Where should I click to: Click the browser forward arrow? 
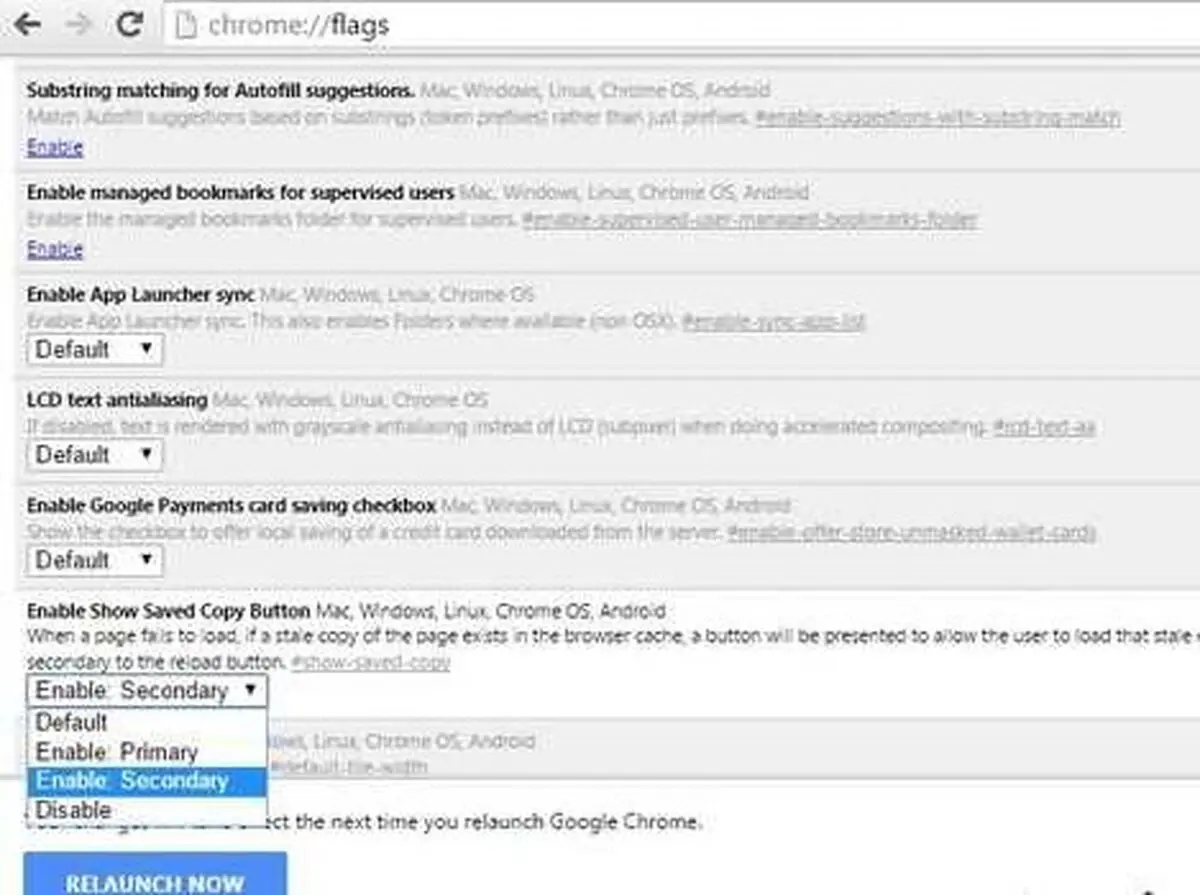80,23
